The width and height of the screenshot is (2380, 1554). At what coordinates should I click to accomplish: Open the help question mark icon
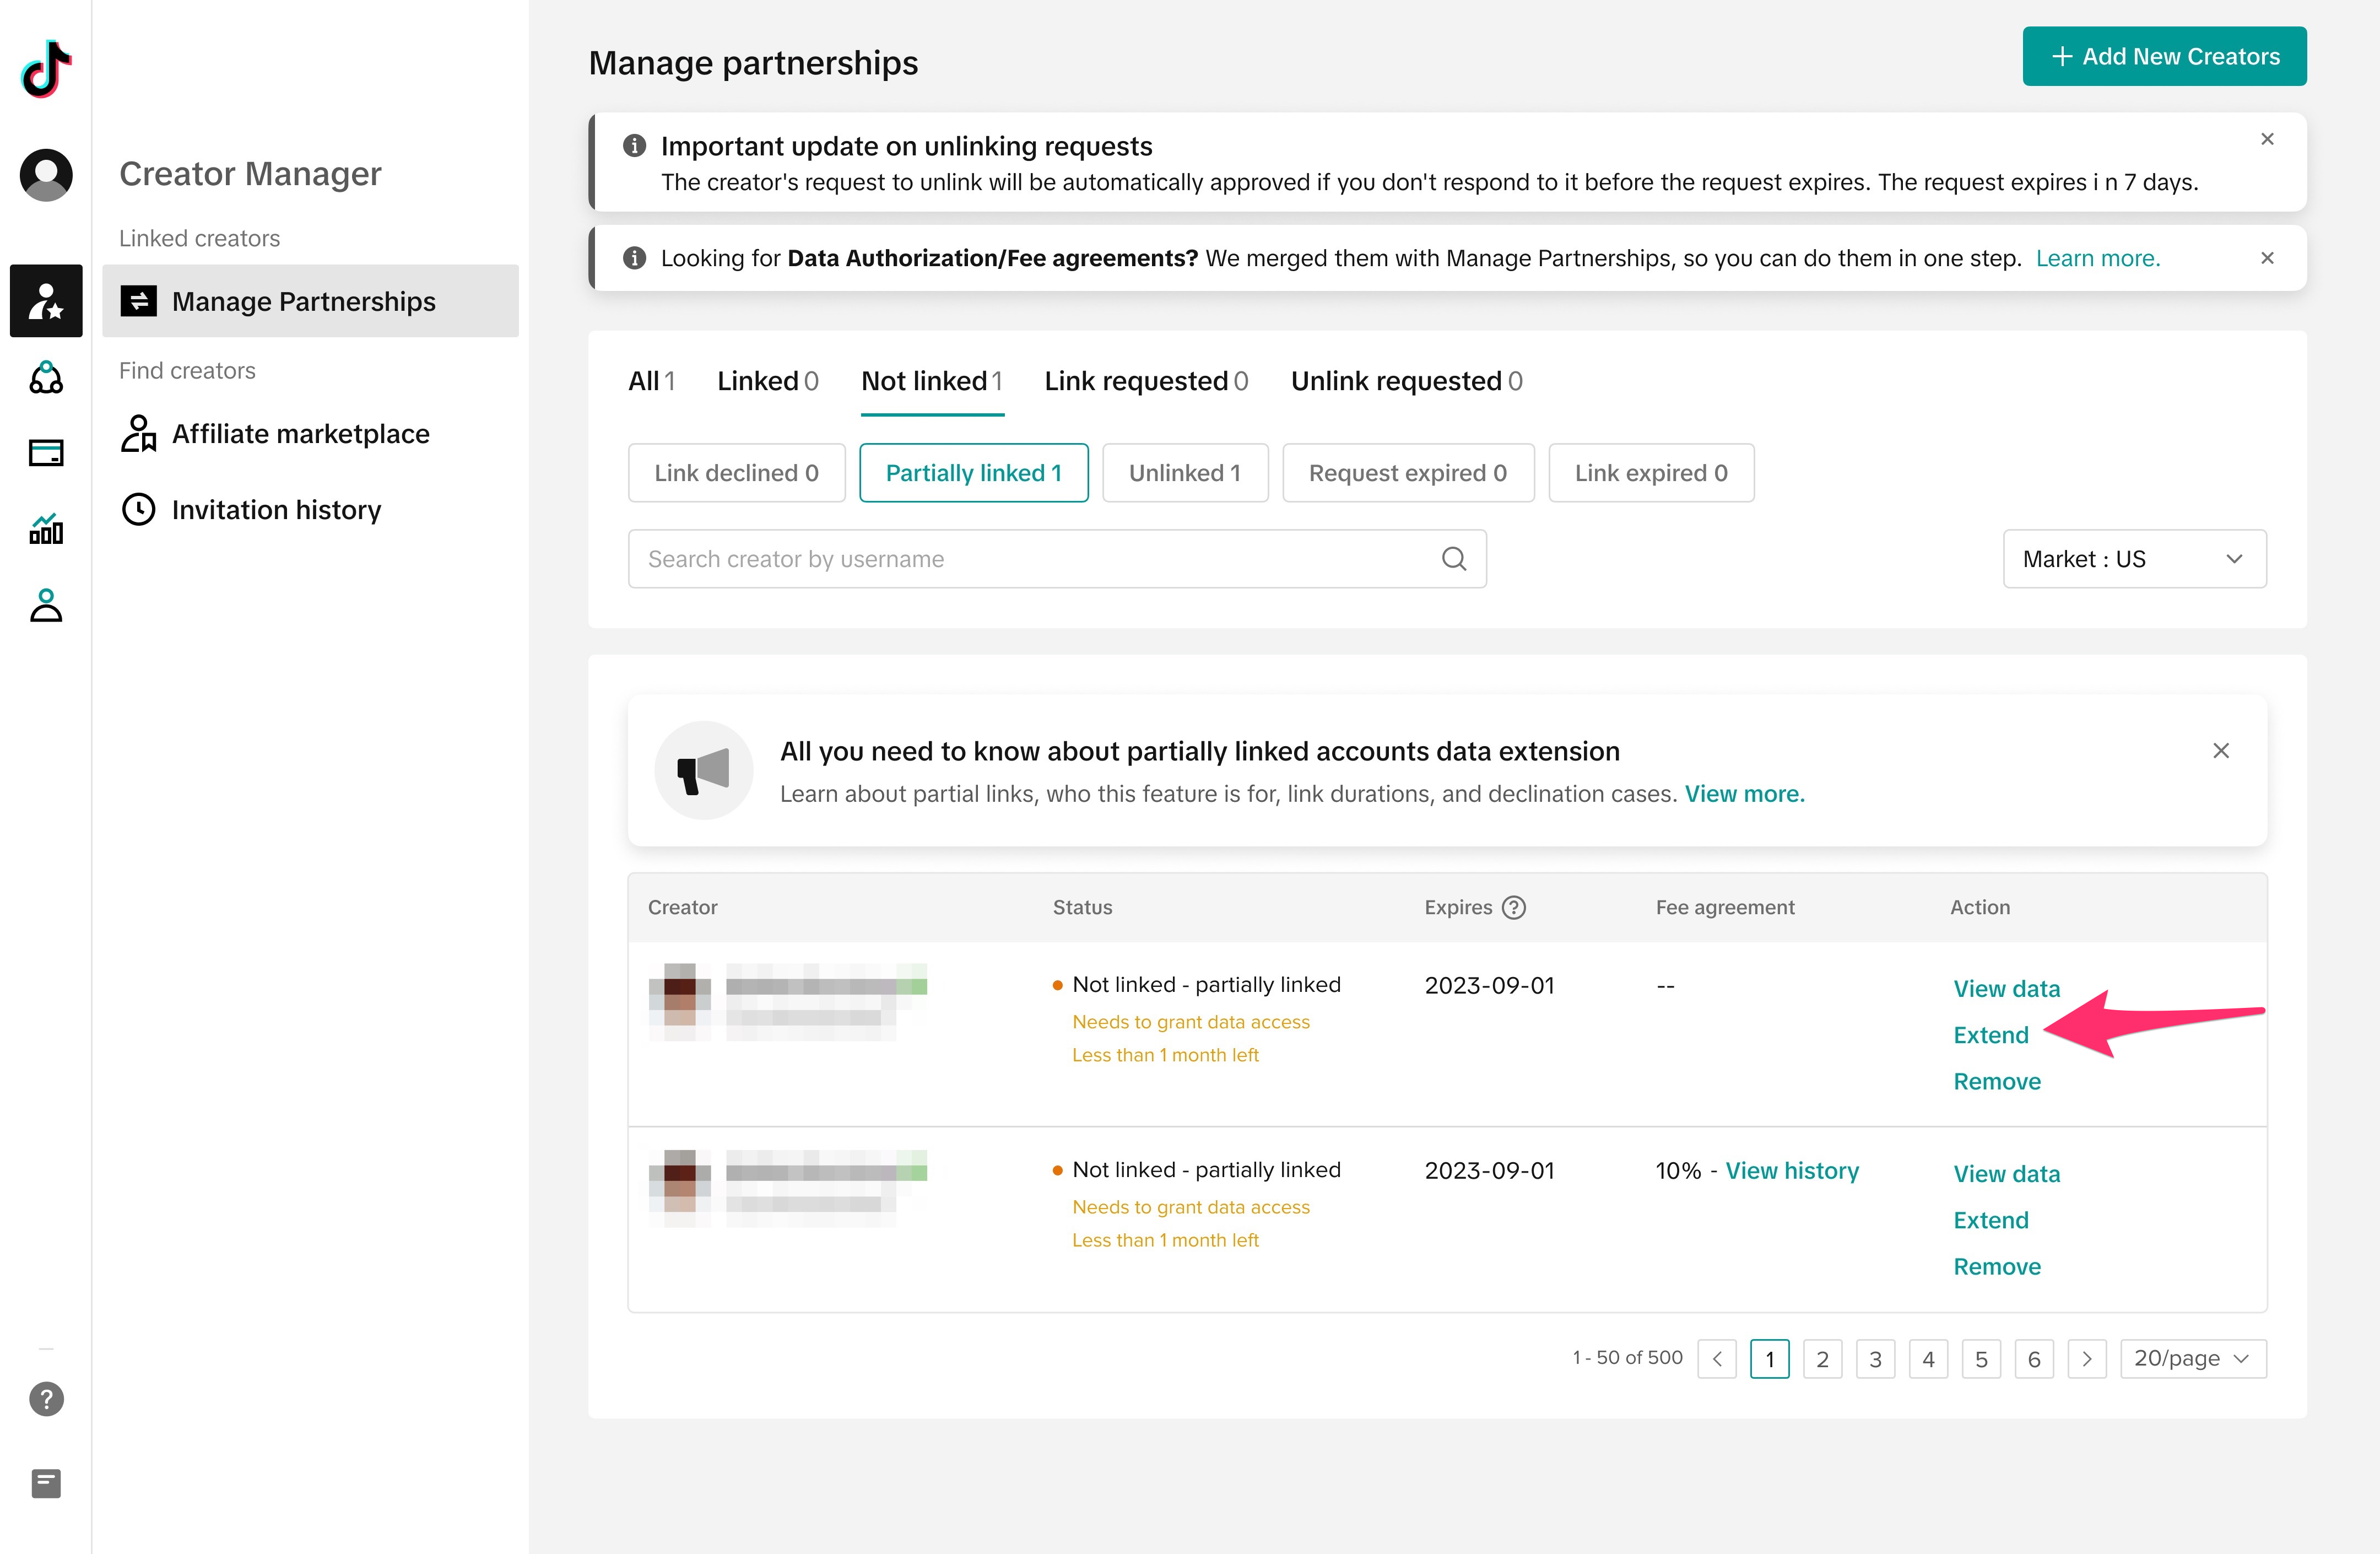pyautogui.click(x=46, y=1399)
